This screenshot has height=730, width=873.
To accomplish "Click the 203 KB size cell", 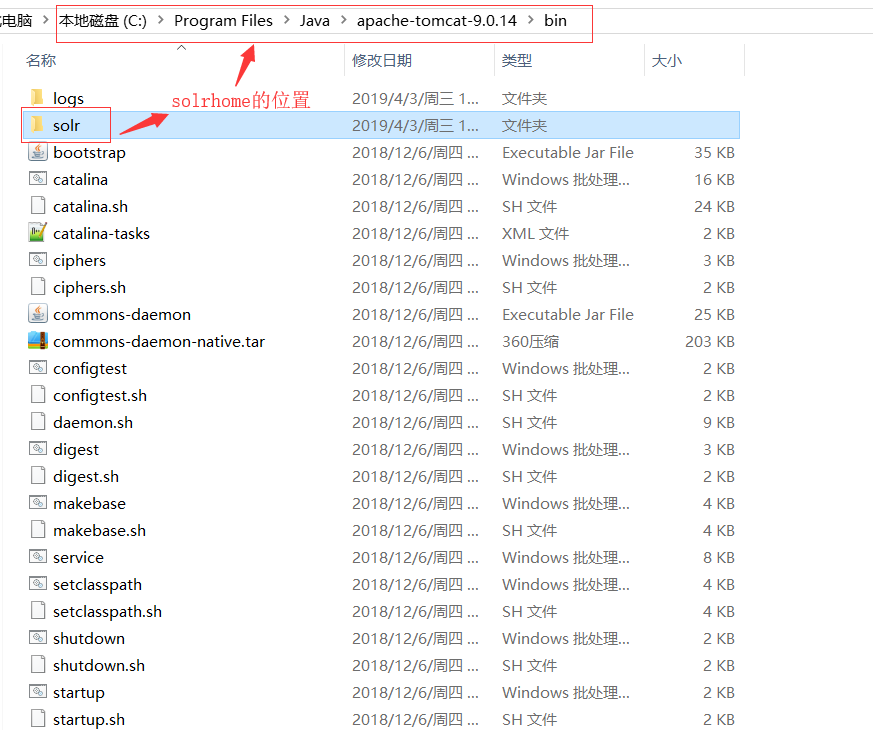I will 709,341.
